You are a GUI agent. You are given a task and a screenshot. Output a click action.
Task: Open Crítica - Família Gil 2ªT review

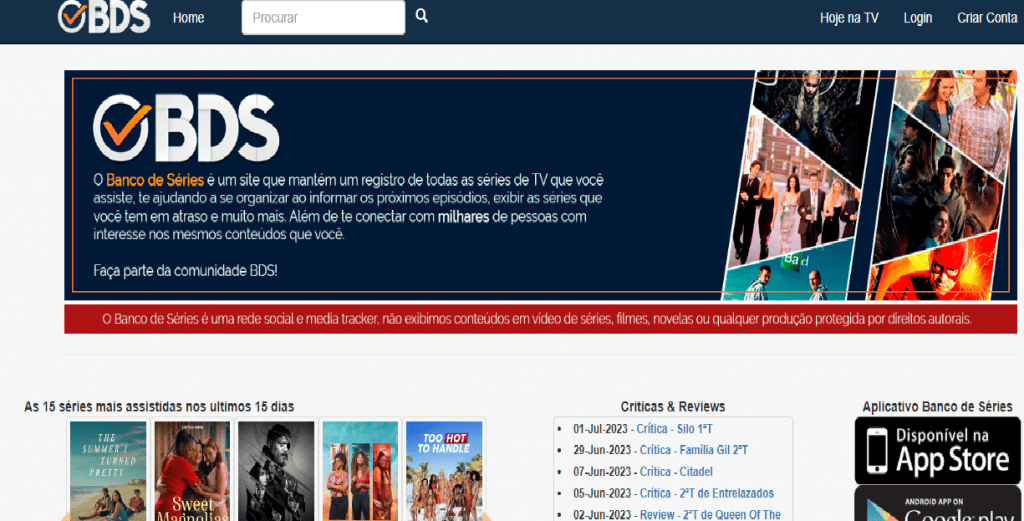[x=694, y=450]
